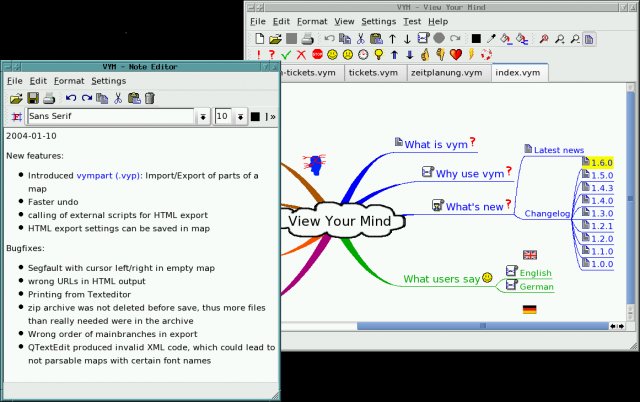The image size is (640, 402).
Task: Click the red magnifier reset zoom icon
Action: tap(544, 39)
